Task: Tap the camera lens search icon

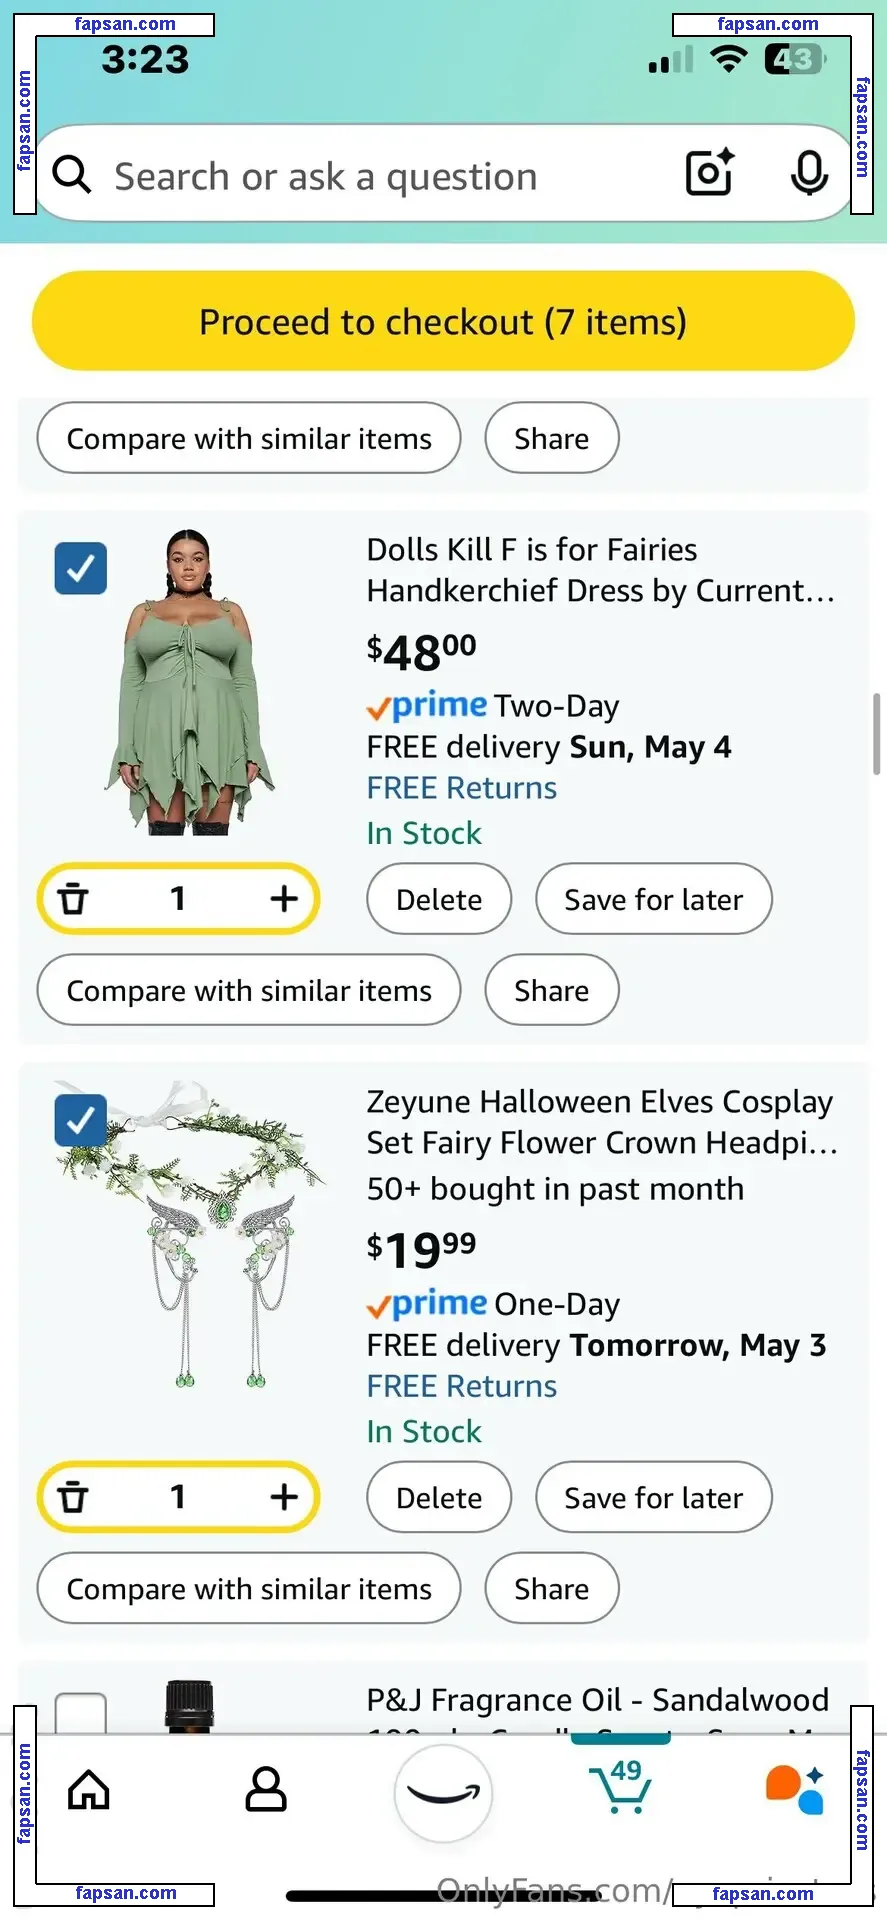Action: [709, 174]
